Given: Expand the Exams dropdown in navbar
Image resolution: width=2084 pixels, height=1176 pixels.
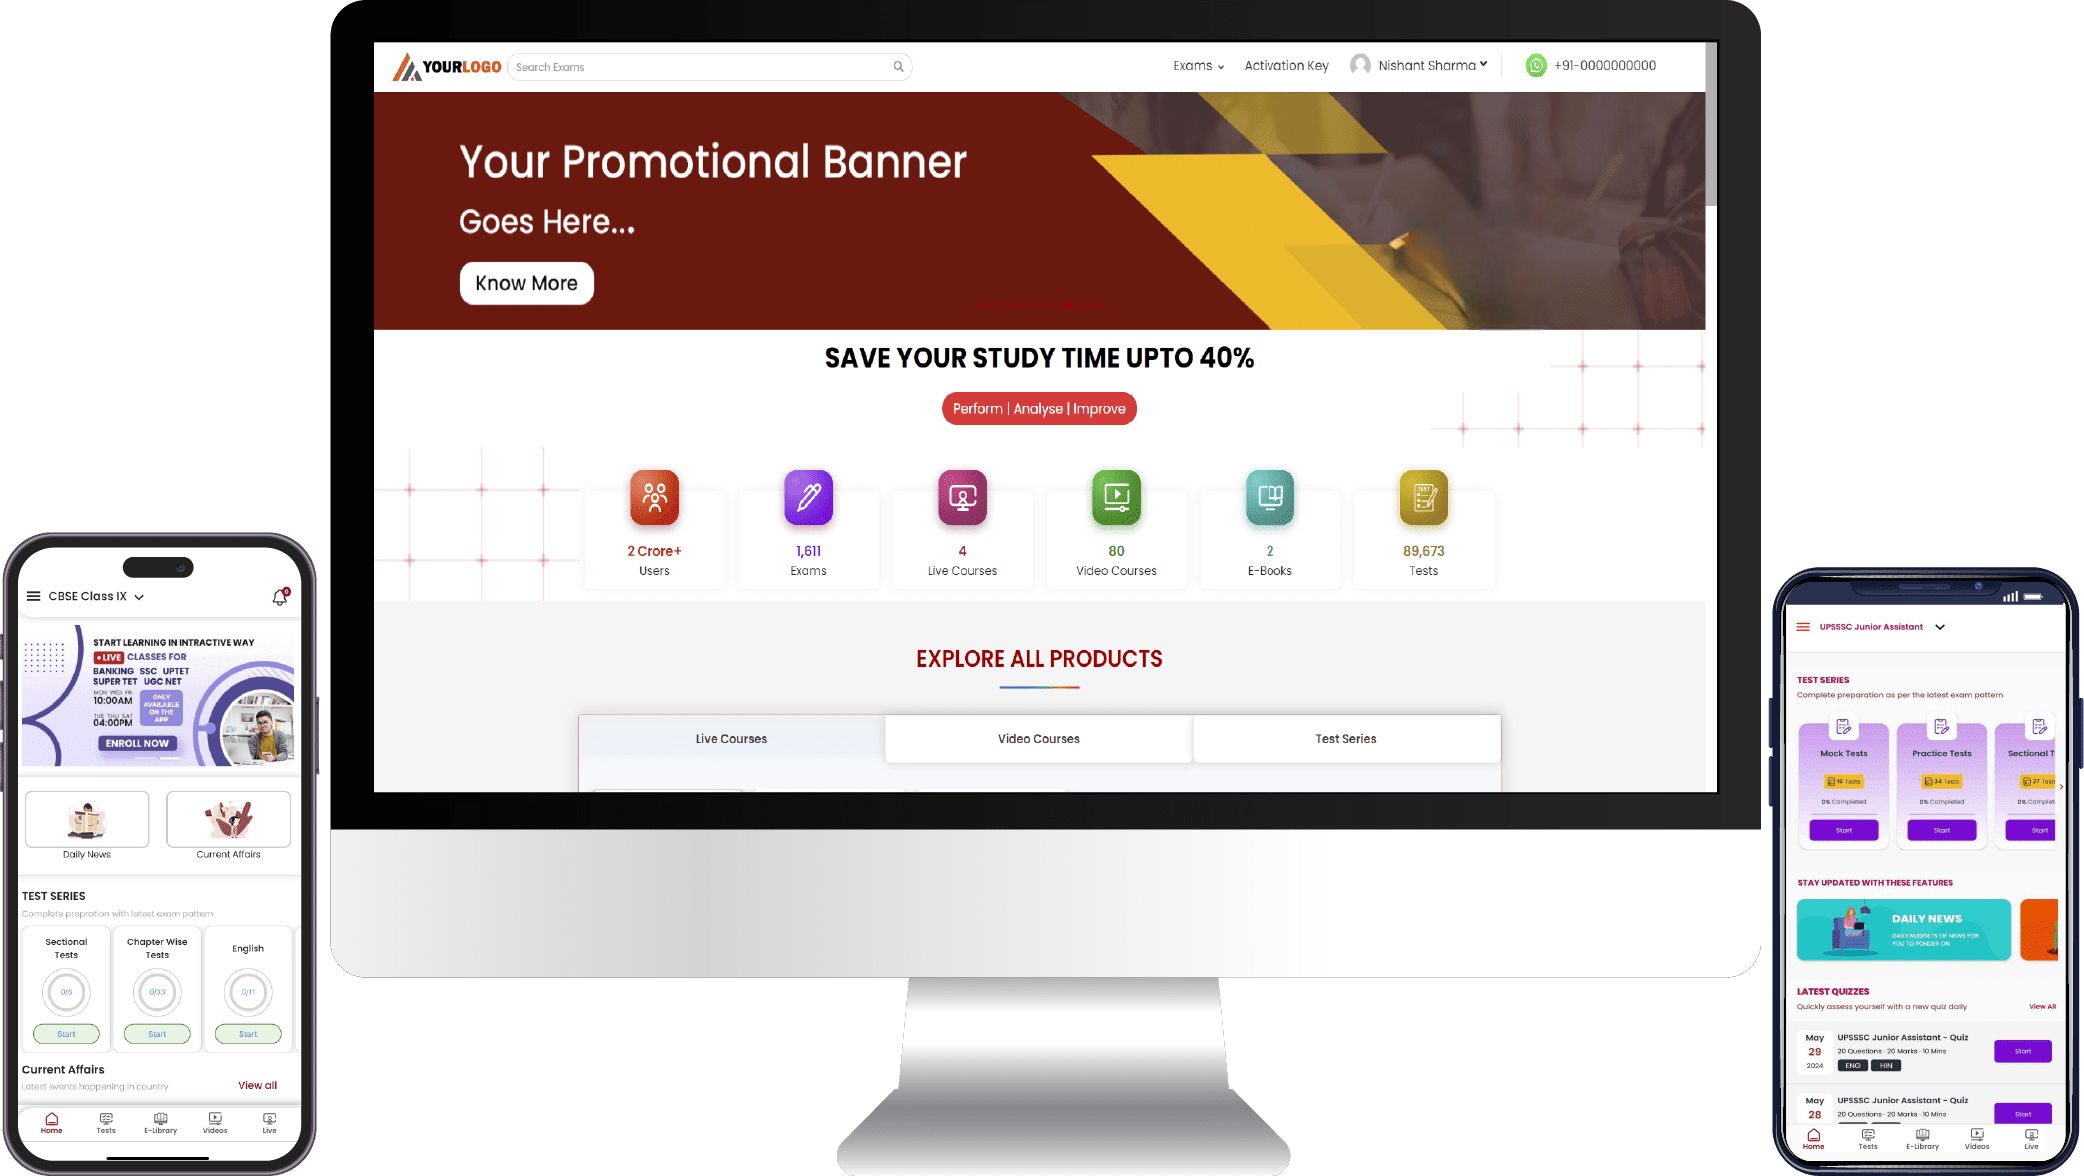Looking at the screenshot, I should click(1199, 66).
